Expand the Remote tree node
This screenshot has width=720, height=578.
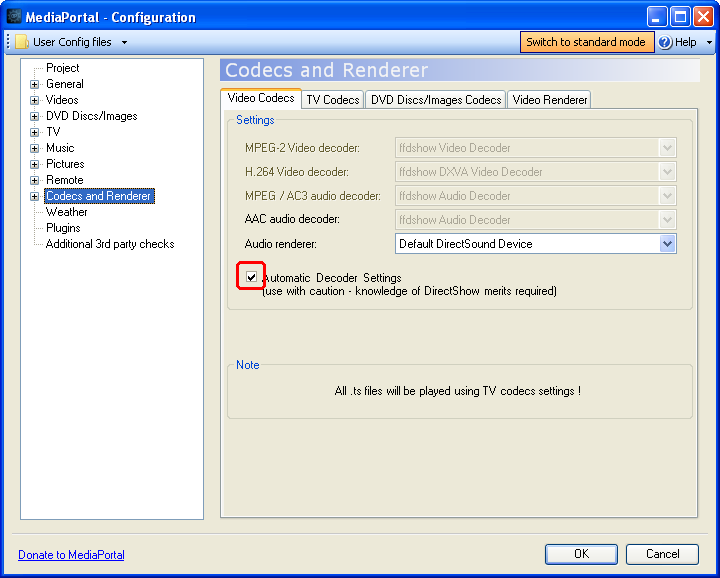(x=34, y=181)
